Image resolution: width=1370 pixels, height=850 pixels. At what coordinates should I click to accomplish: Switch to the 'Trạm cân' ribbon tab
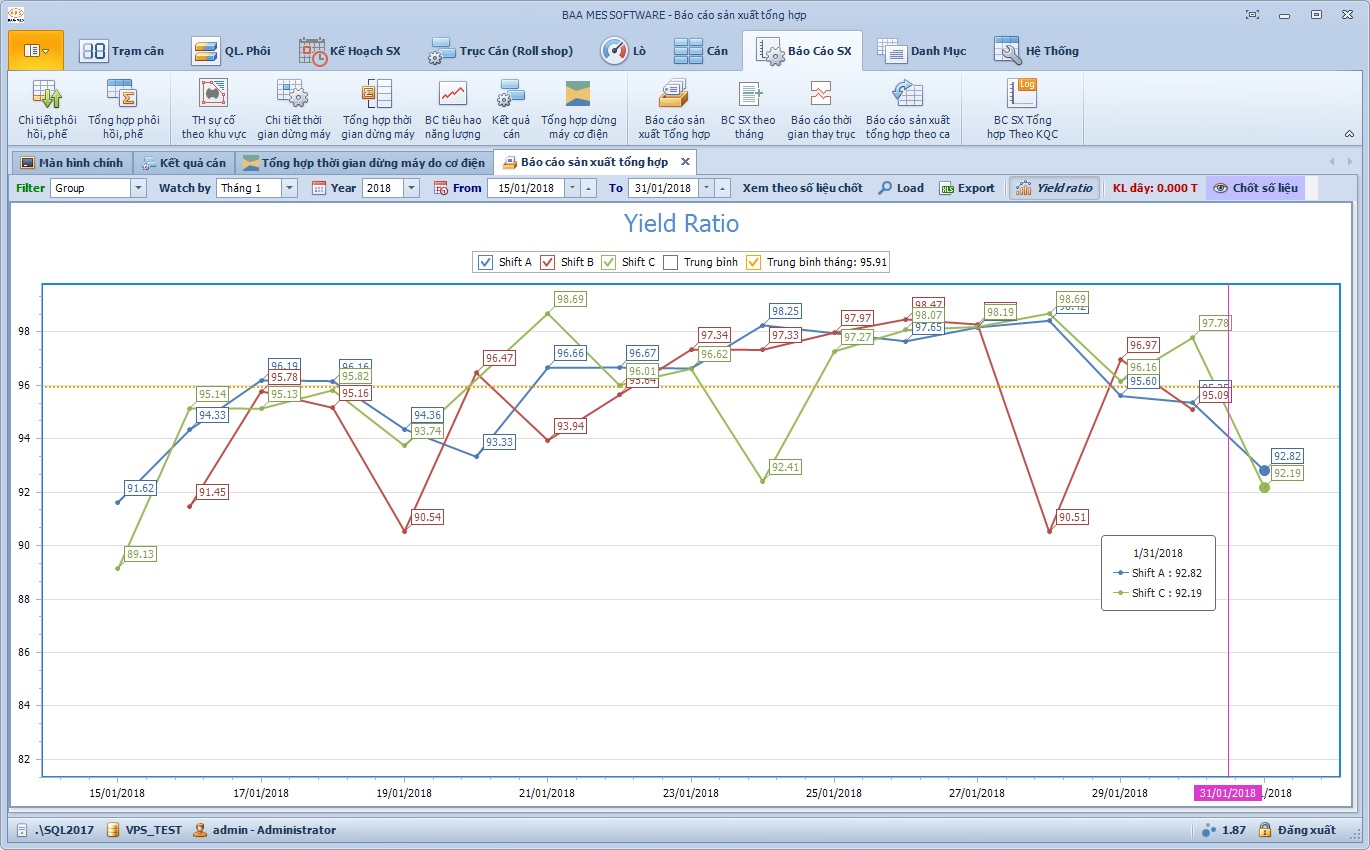(x=122, y=51)
